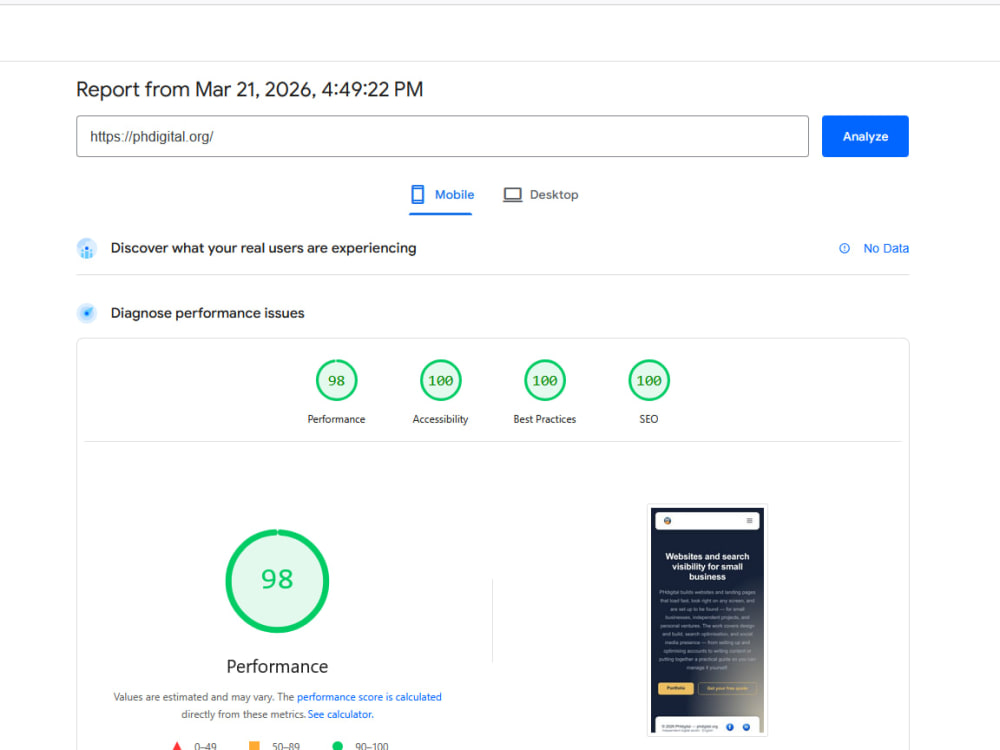Click the large Performance 98 gauge

(277, 581)
